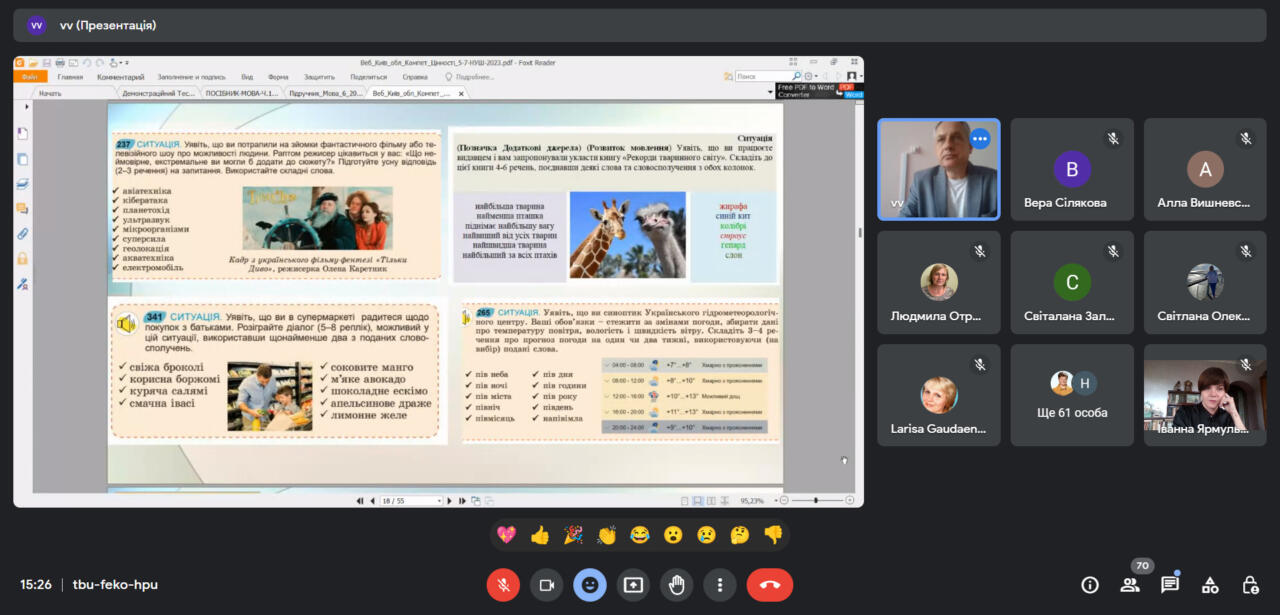The height and width of the screenshot is (615, 1280).
Task: Select Іванна Ярмуль... video tile
Action: pyautogui.click(x=1205, y=396)
